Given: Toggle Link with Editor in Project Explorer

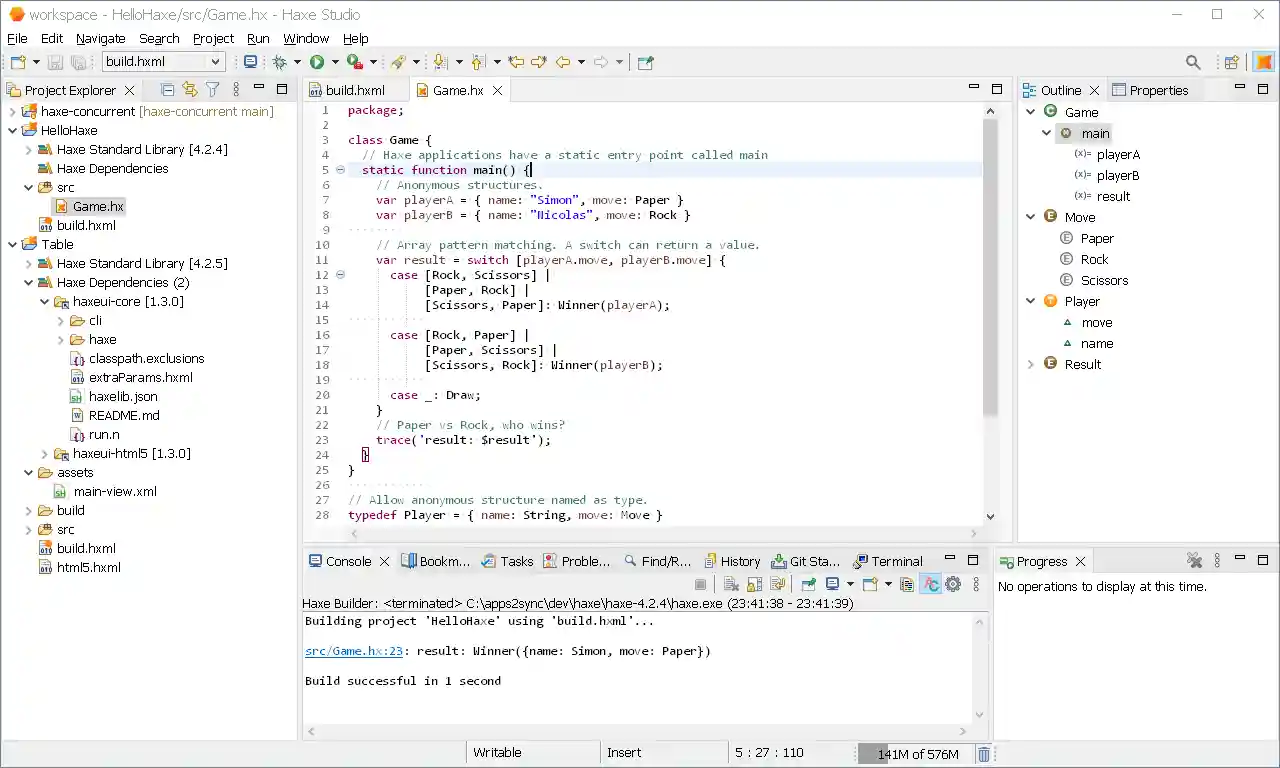Looking at the screenshot, I should point(189,90).
